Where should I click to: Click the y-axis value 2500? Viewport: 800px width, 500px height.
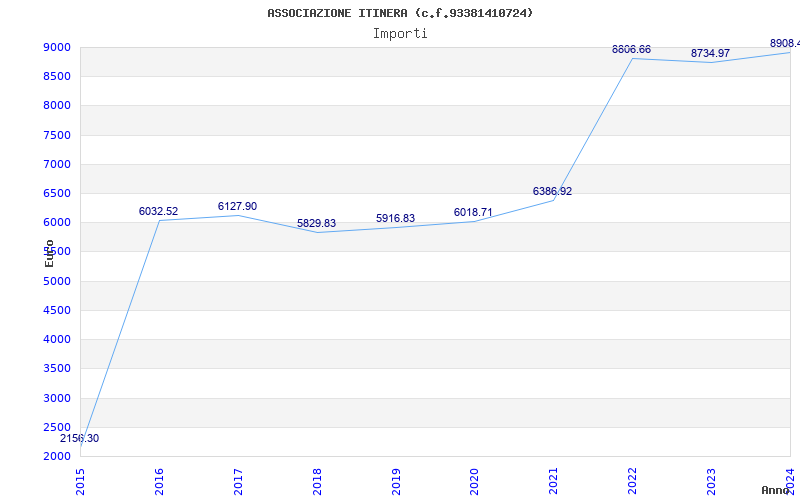(x=58, y=427)
